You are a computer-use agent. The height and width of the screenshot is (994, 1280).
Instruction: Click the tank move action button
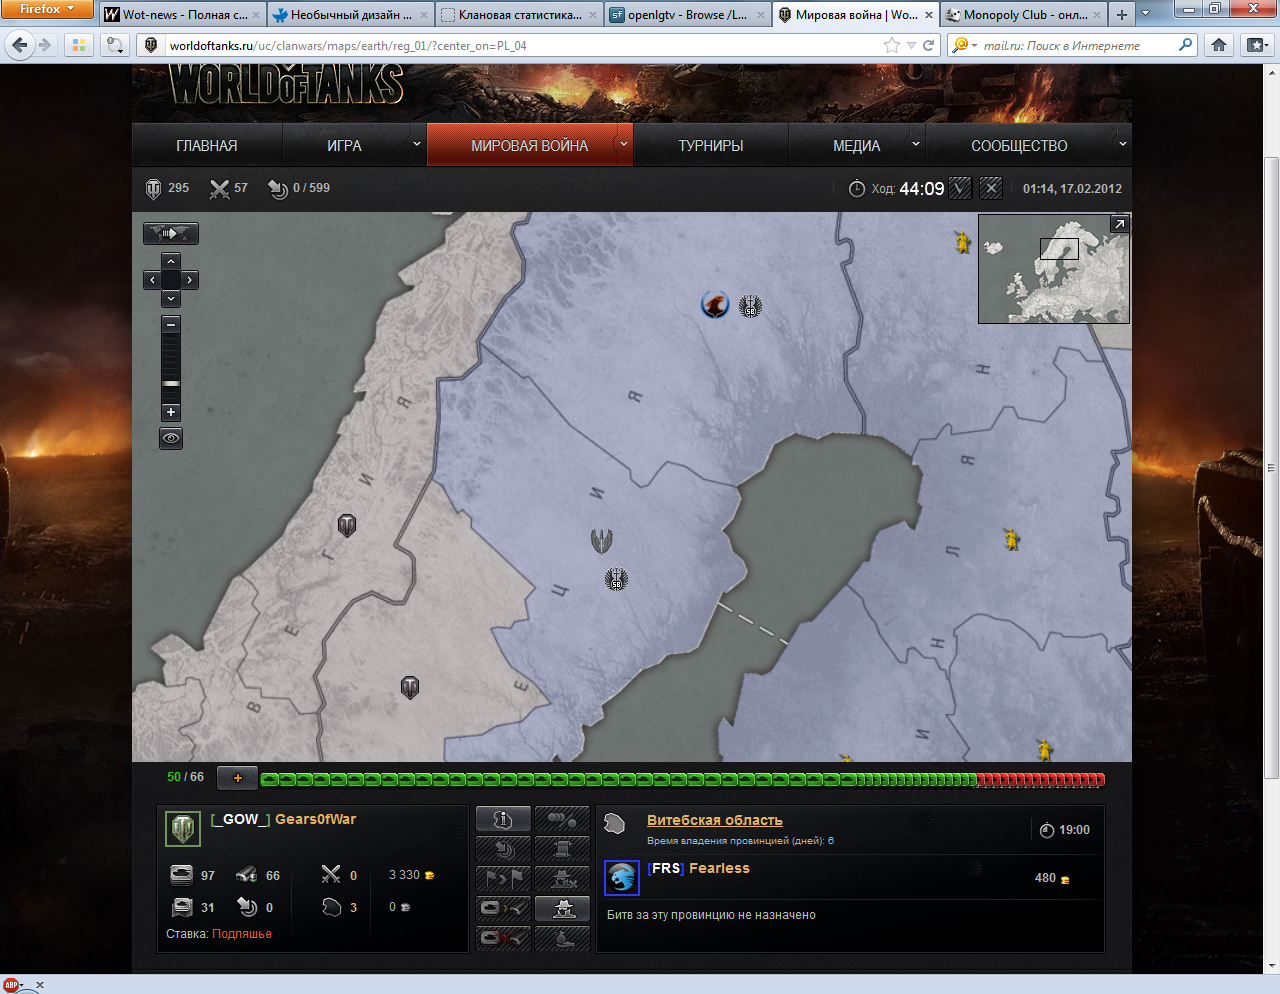click(503, 908)
